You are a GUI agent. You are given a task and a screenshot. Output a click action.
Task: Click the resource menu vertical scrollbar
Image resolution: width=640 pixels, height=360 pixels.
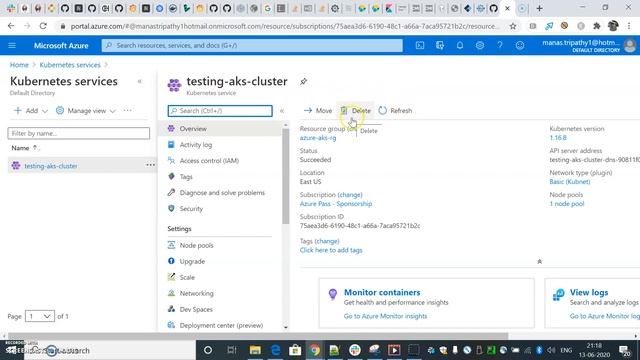pos(285,176)
